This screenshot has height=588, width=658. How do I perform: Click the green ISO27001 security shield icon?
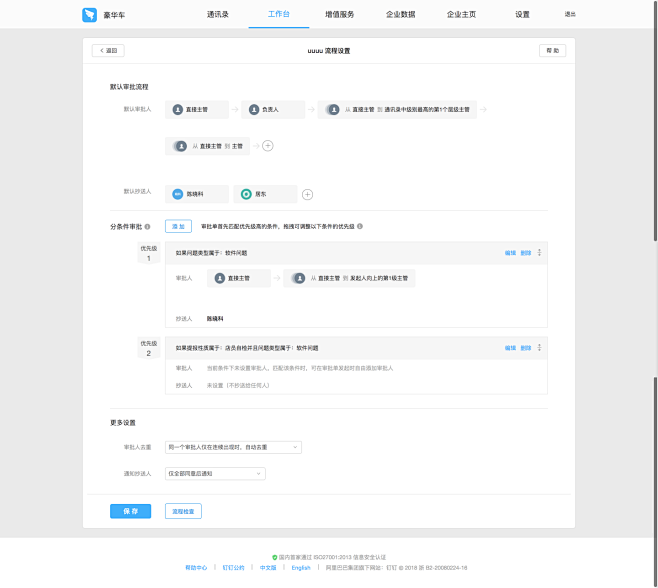pos(274,557)
